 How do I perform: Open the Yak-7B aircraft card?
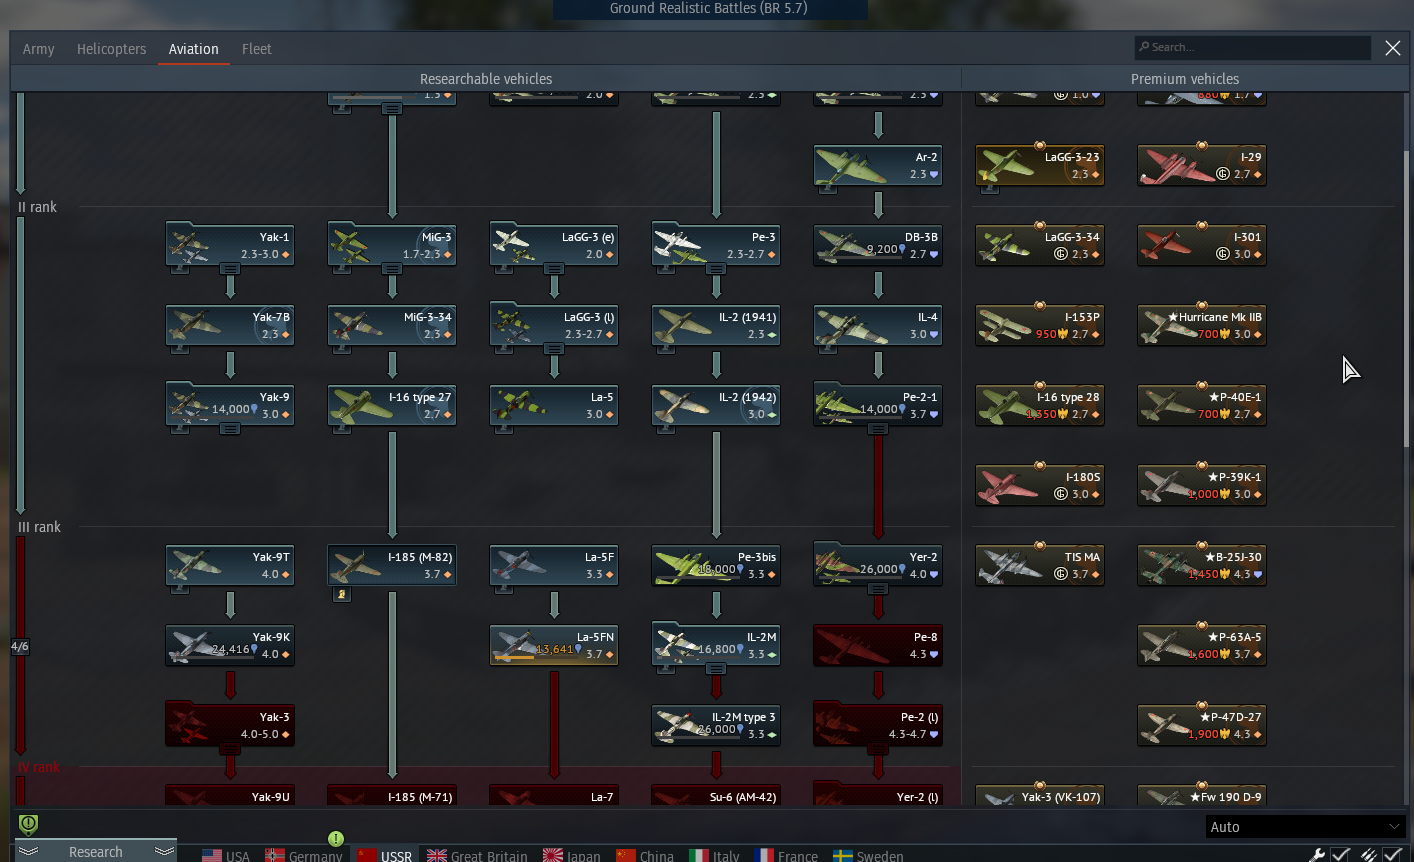230,325
